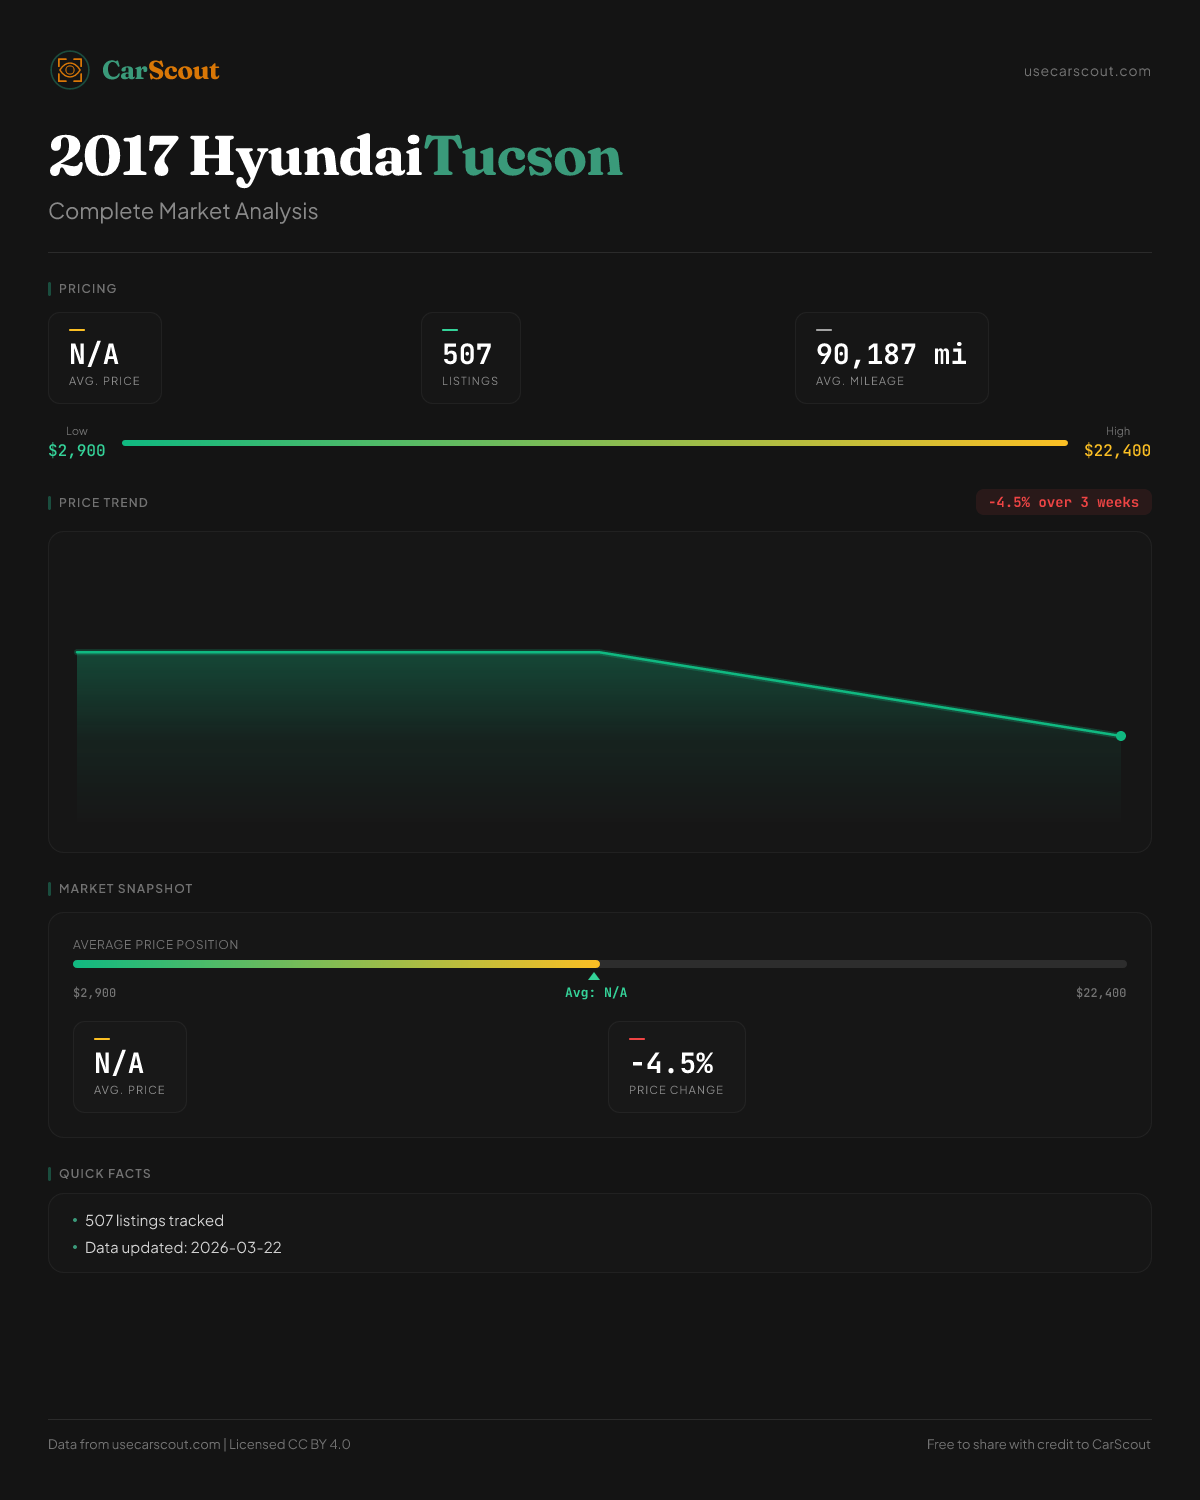The image size is (1200, 1500).
Task: Open the Licensed CC BY 4.0 footer text
Action: pyautogui.click(x=290, y=1444)
